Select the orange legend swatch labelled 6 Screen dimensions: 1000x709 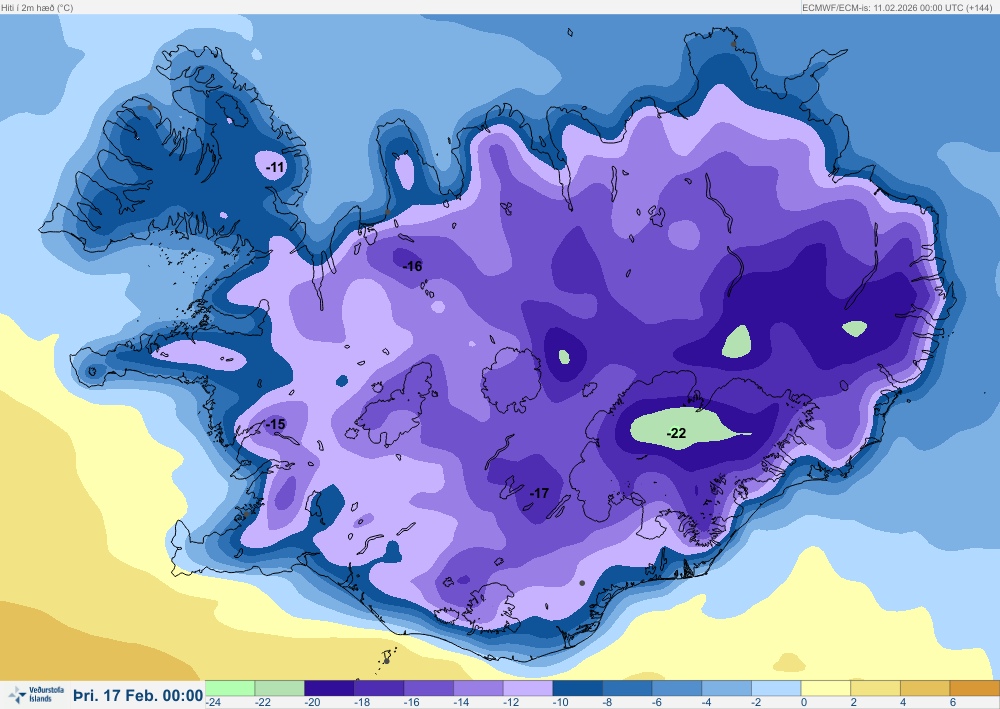975,688
